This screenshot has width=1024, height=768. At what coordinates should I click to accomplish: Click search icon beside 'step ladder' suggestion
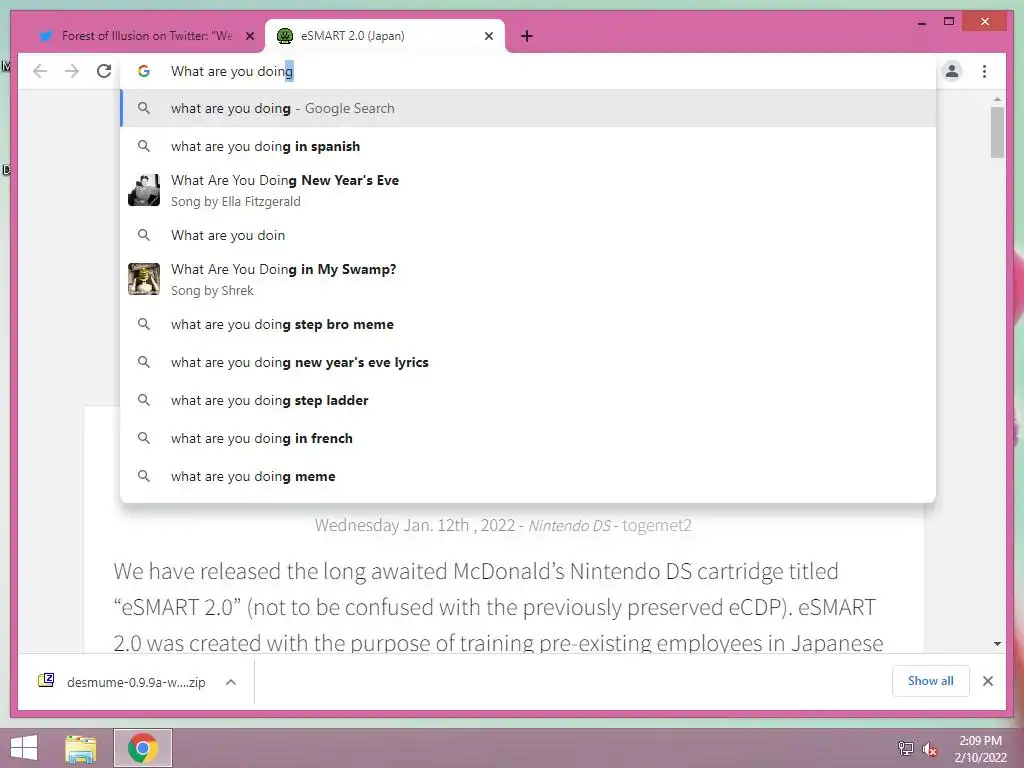click(x=144, y=400)
